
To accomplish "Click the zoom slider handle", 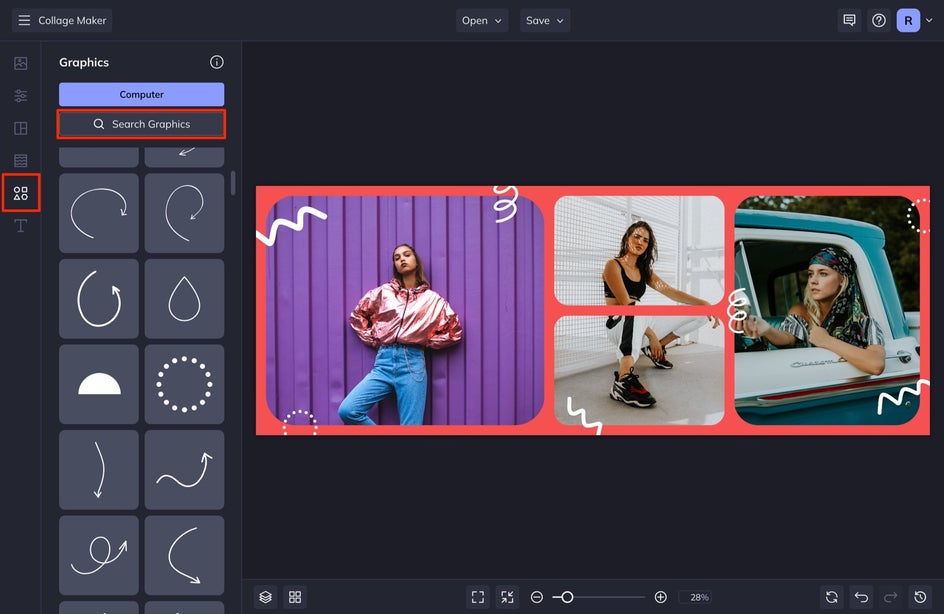I will [x=567, y=597].
